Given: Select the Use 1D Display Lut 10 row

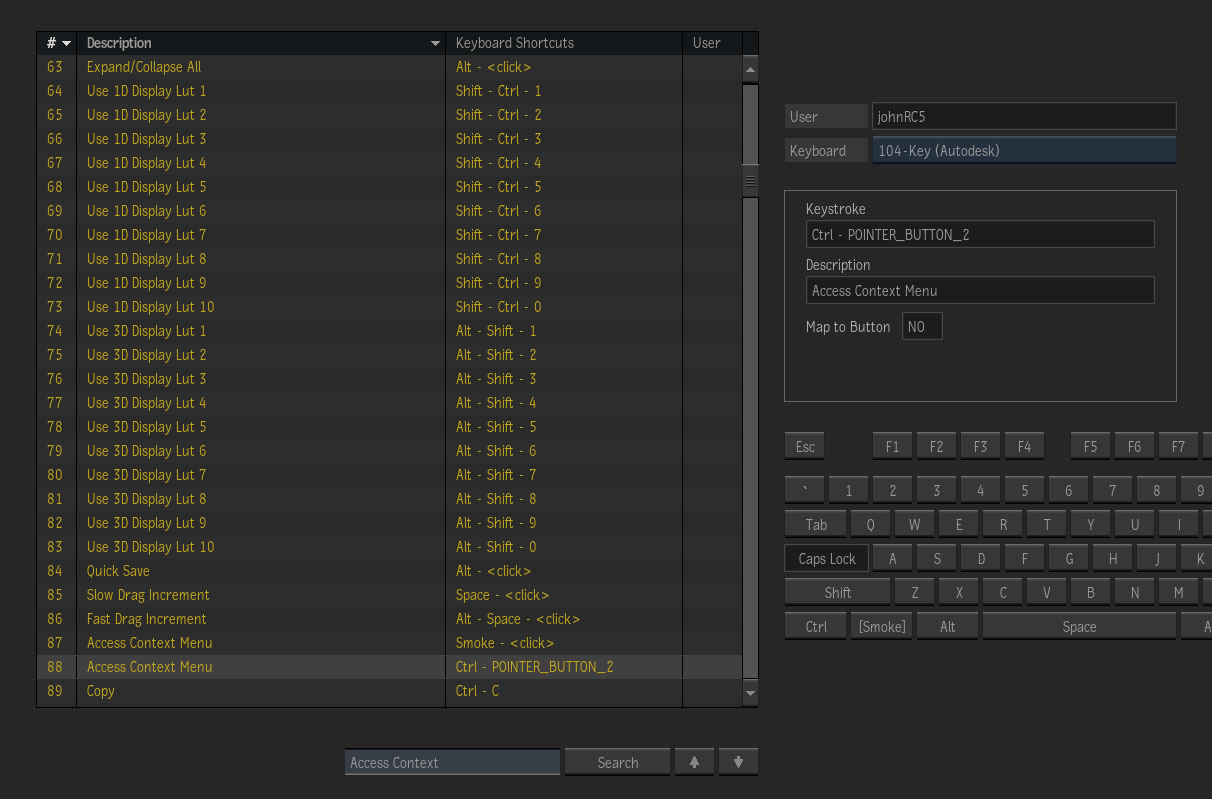Looking at the screenshot, I should pos(390,307).
